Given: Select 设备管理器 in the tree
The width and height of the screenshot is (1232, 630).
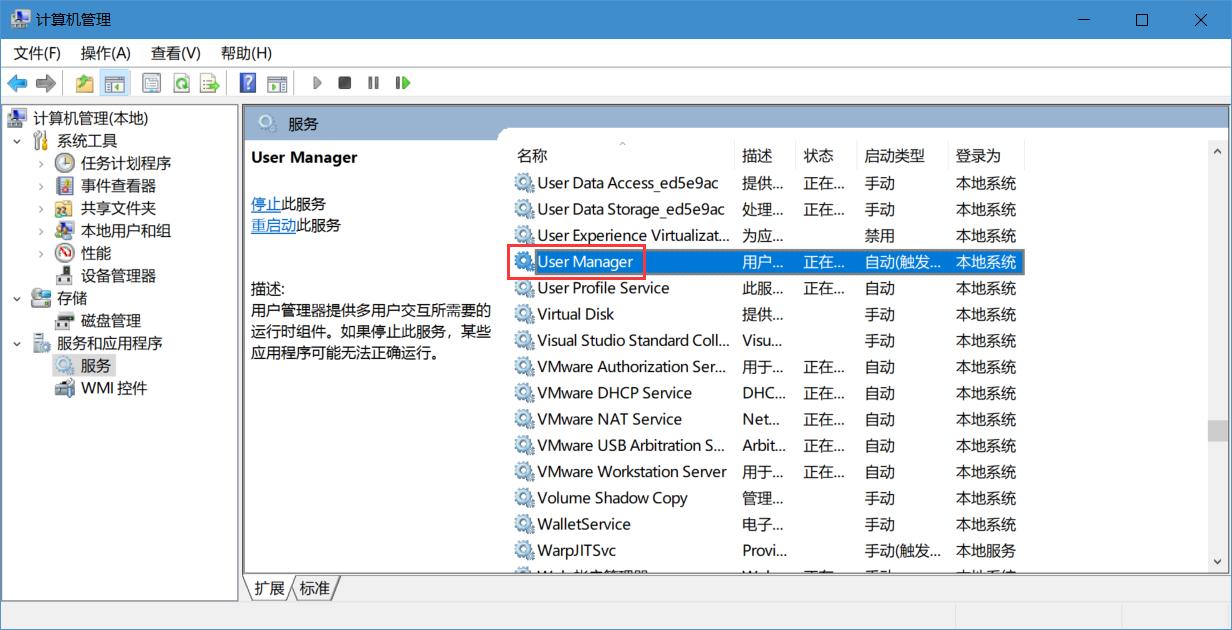Looking at the screenshot, I should [x=118, y=276].
